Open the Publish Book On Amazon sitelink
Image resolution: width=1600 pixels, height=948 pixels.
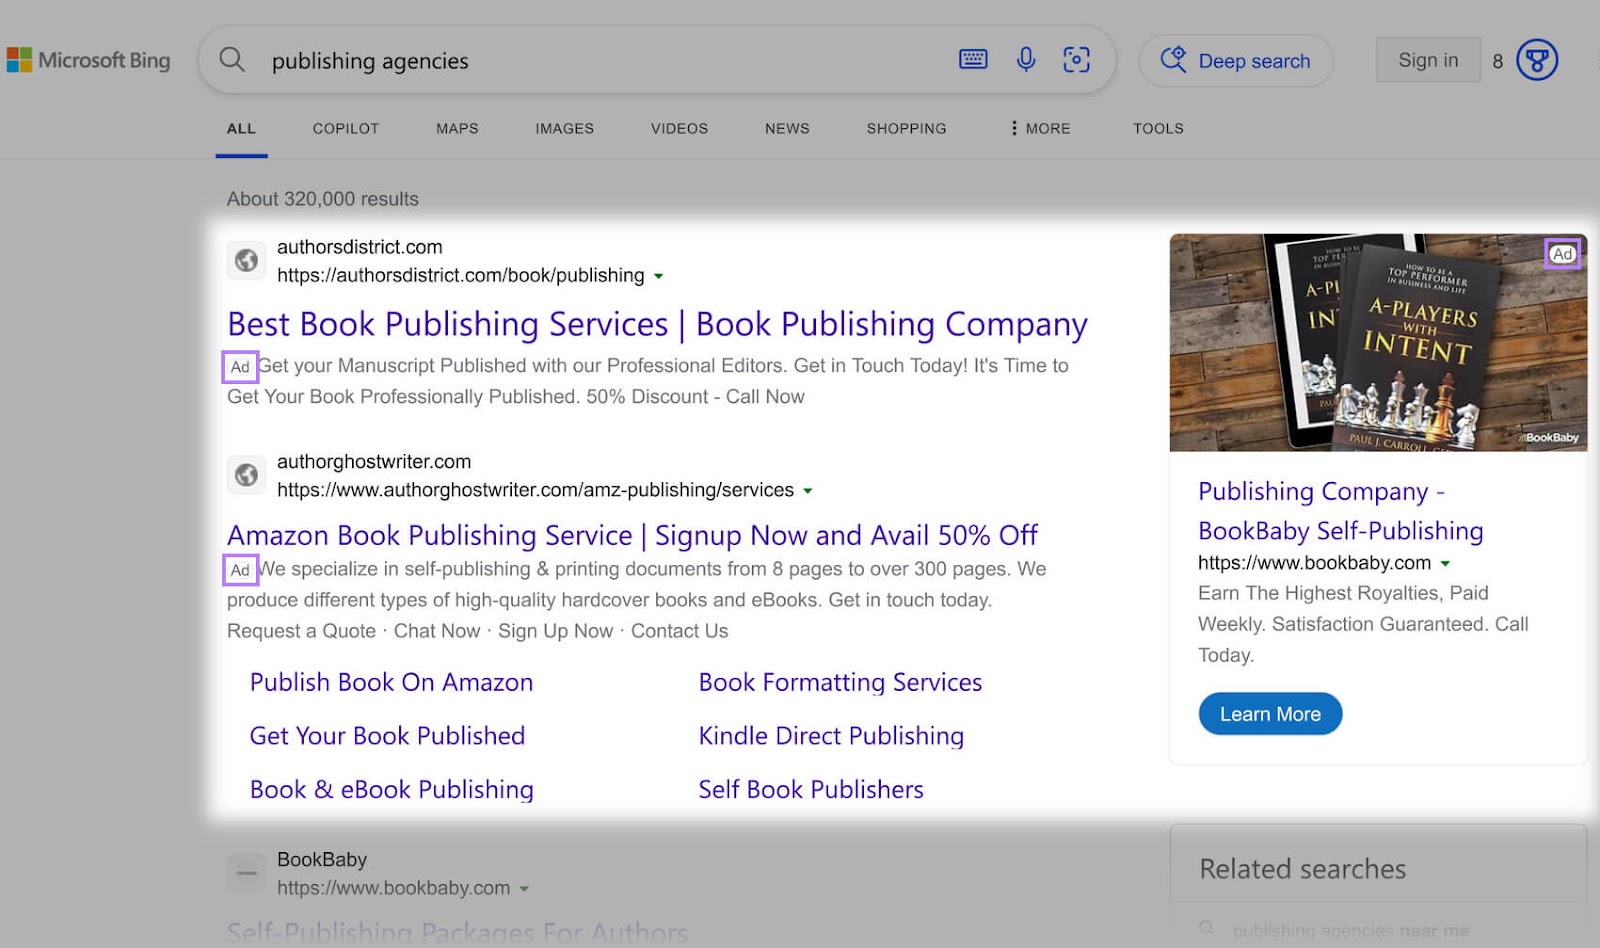click(x=390, y=682)
